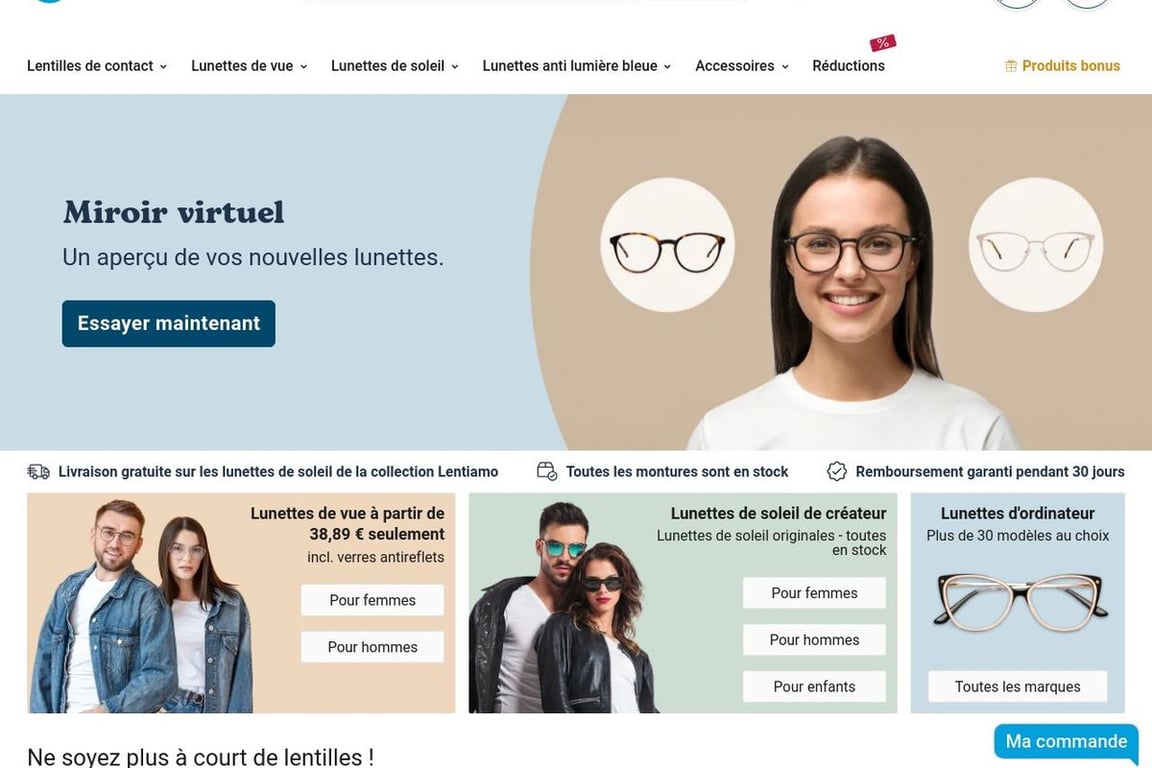Select the tortoise round glasses thumbnail
Viewport: 1152px width, 768px height.
[667, 245]
